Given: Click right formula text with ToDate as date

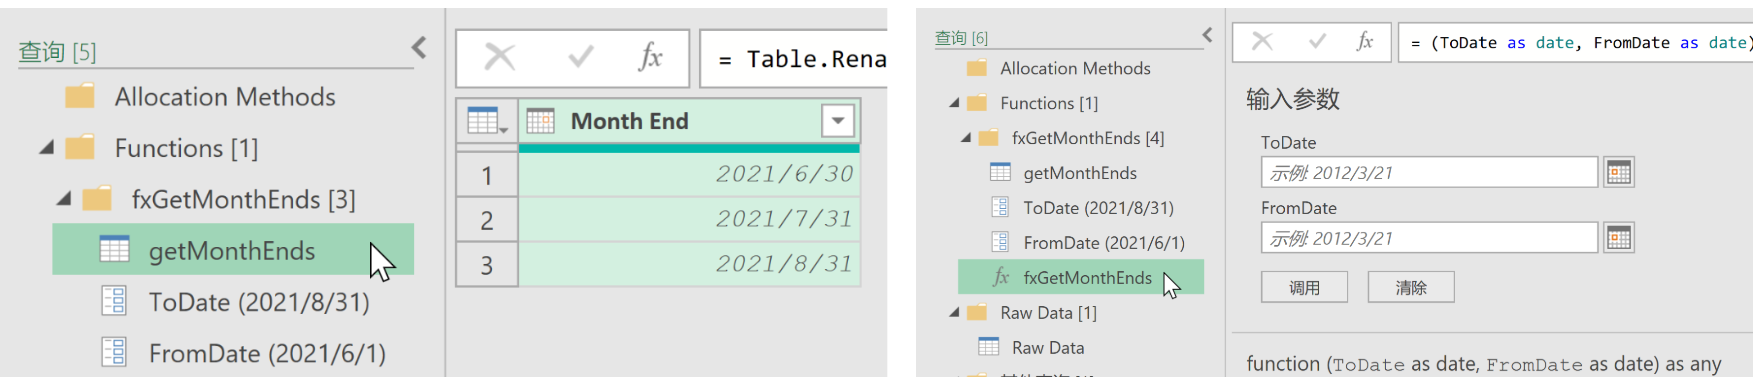Looking at the screenshot, I should coord(1581,43).
